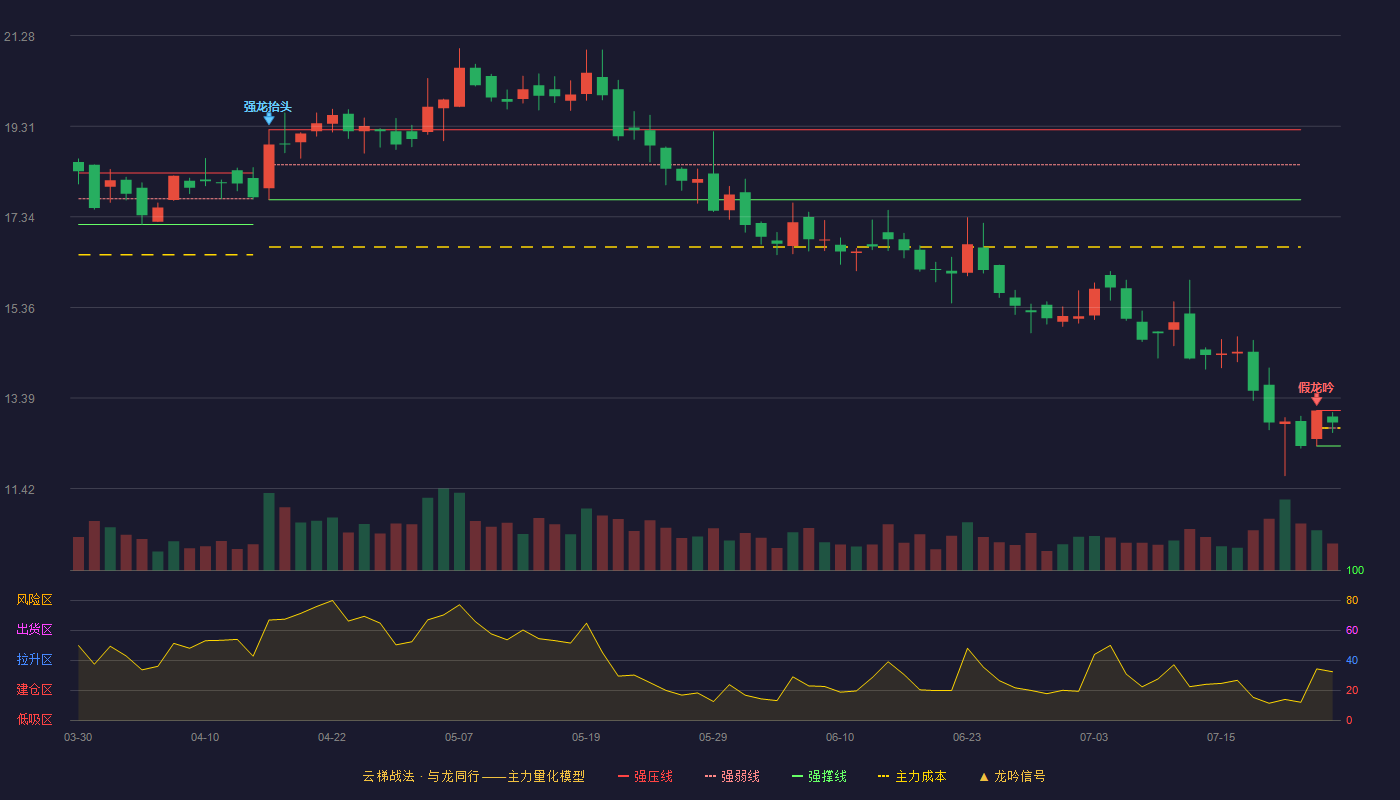Click the 假龙吟 annotation text
Screen dimensions: 1400x800
[x=1316, y=387]
